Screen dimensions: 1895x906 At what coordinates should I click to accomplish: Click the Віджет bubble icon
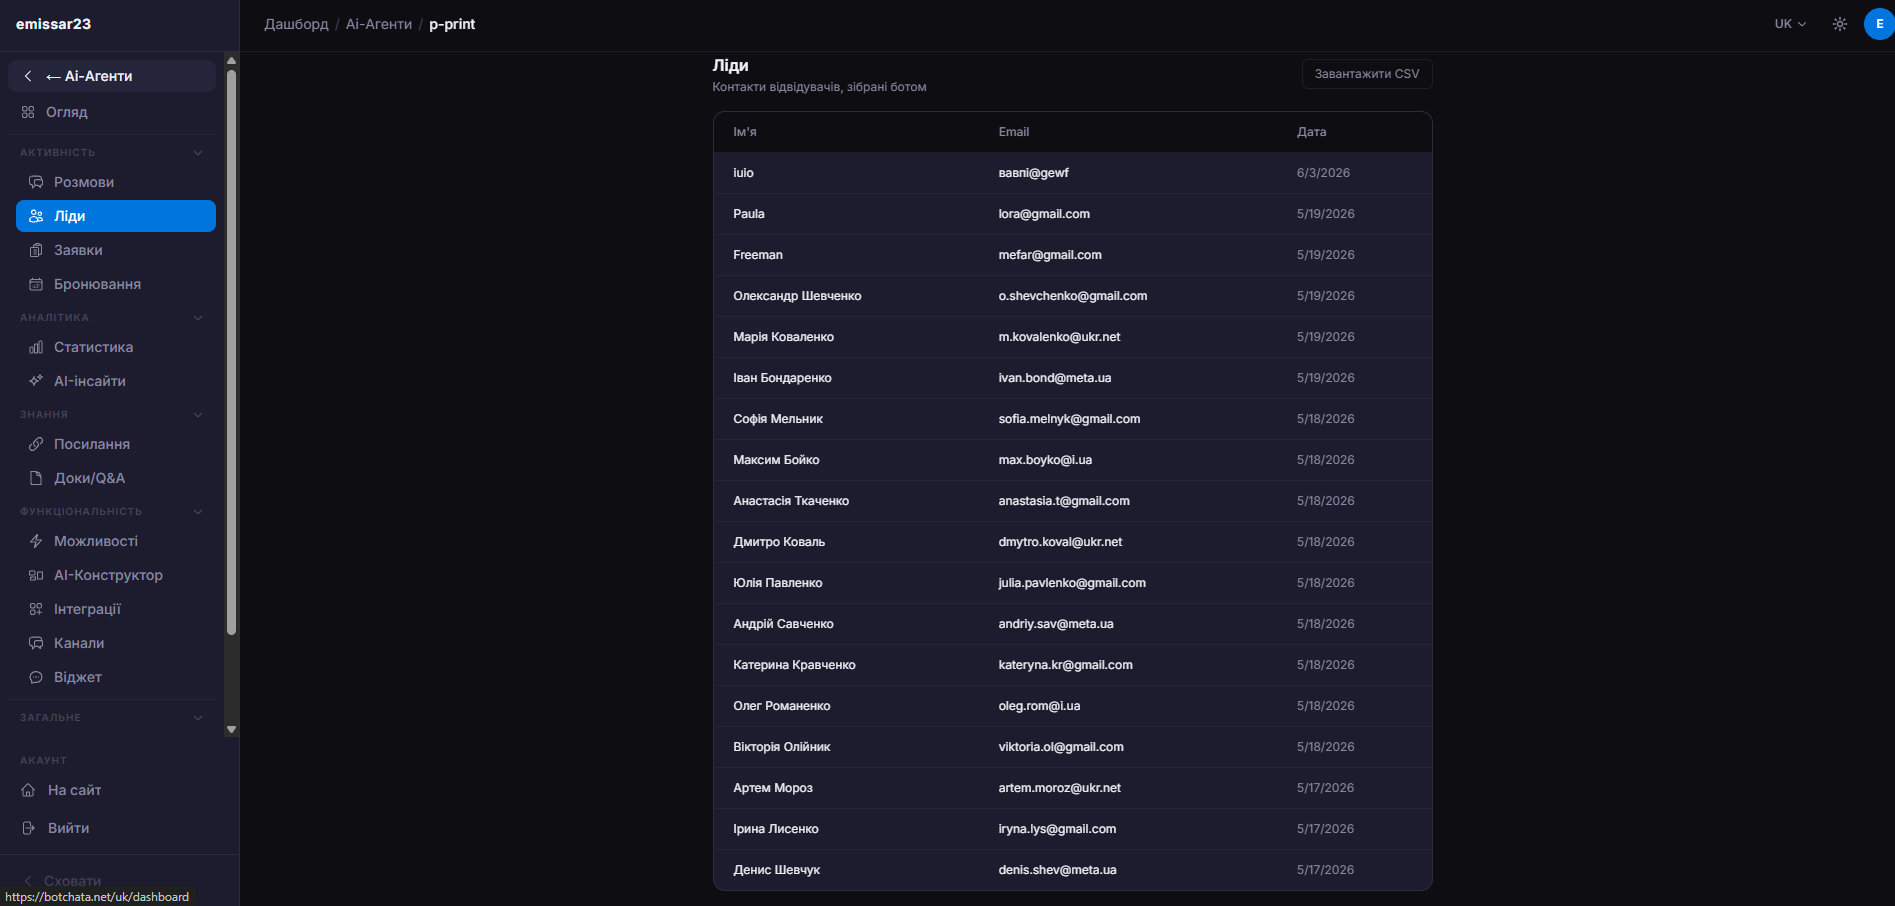pos(36,677)
